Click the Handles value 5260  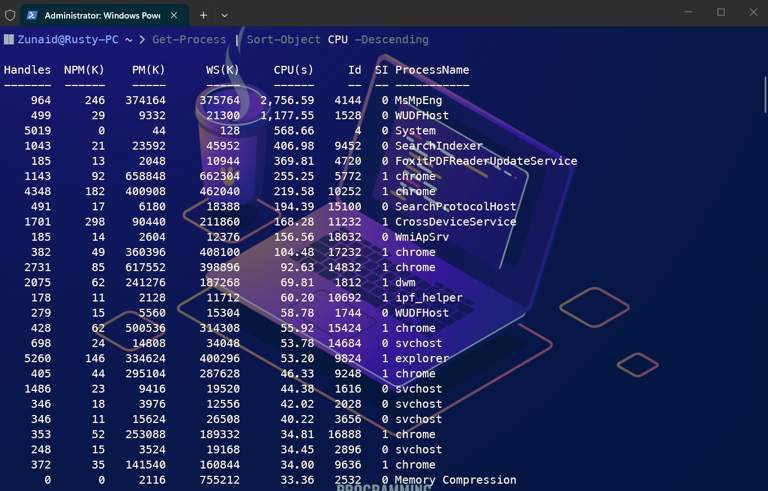[x=38, y=359]
